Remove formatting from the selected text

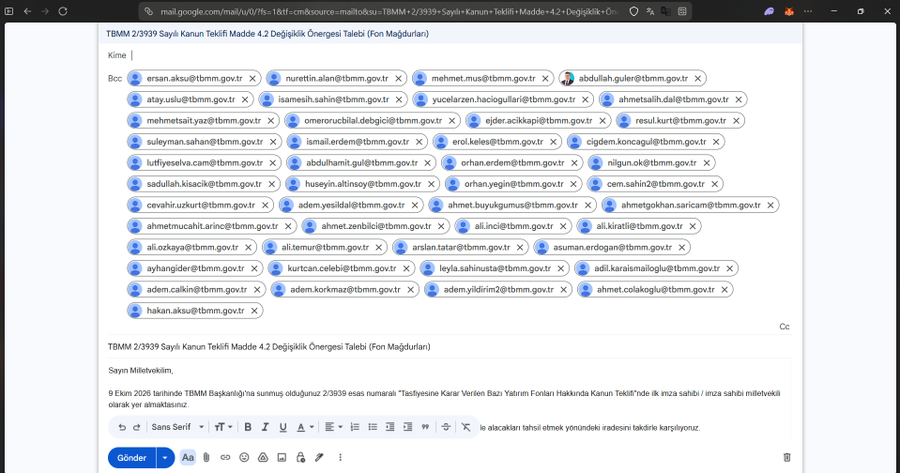(466, 427)
